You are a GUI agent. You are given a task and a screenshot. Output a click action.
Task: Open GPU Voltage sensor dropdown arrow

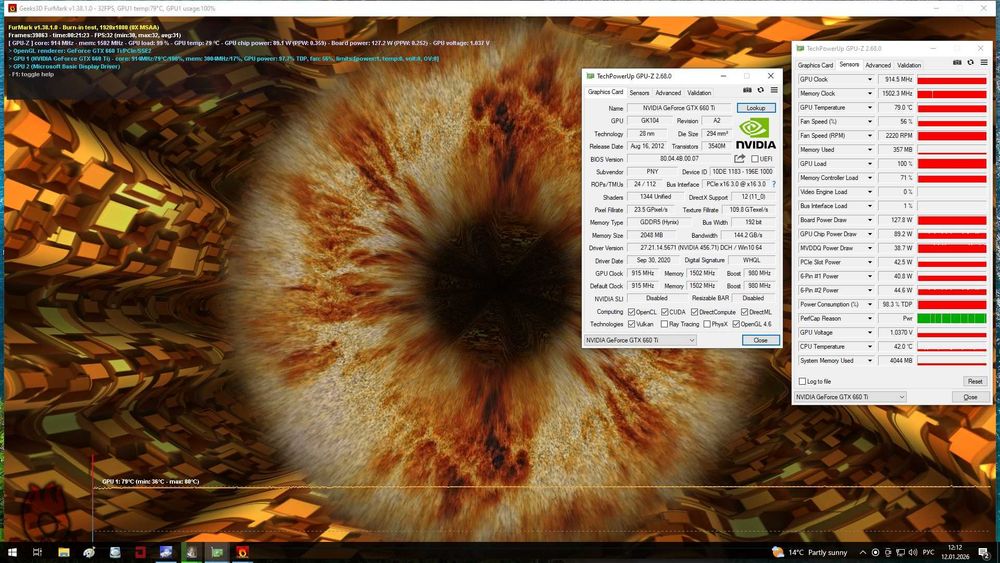(869, 332)
